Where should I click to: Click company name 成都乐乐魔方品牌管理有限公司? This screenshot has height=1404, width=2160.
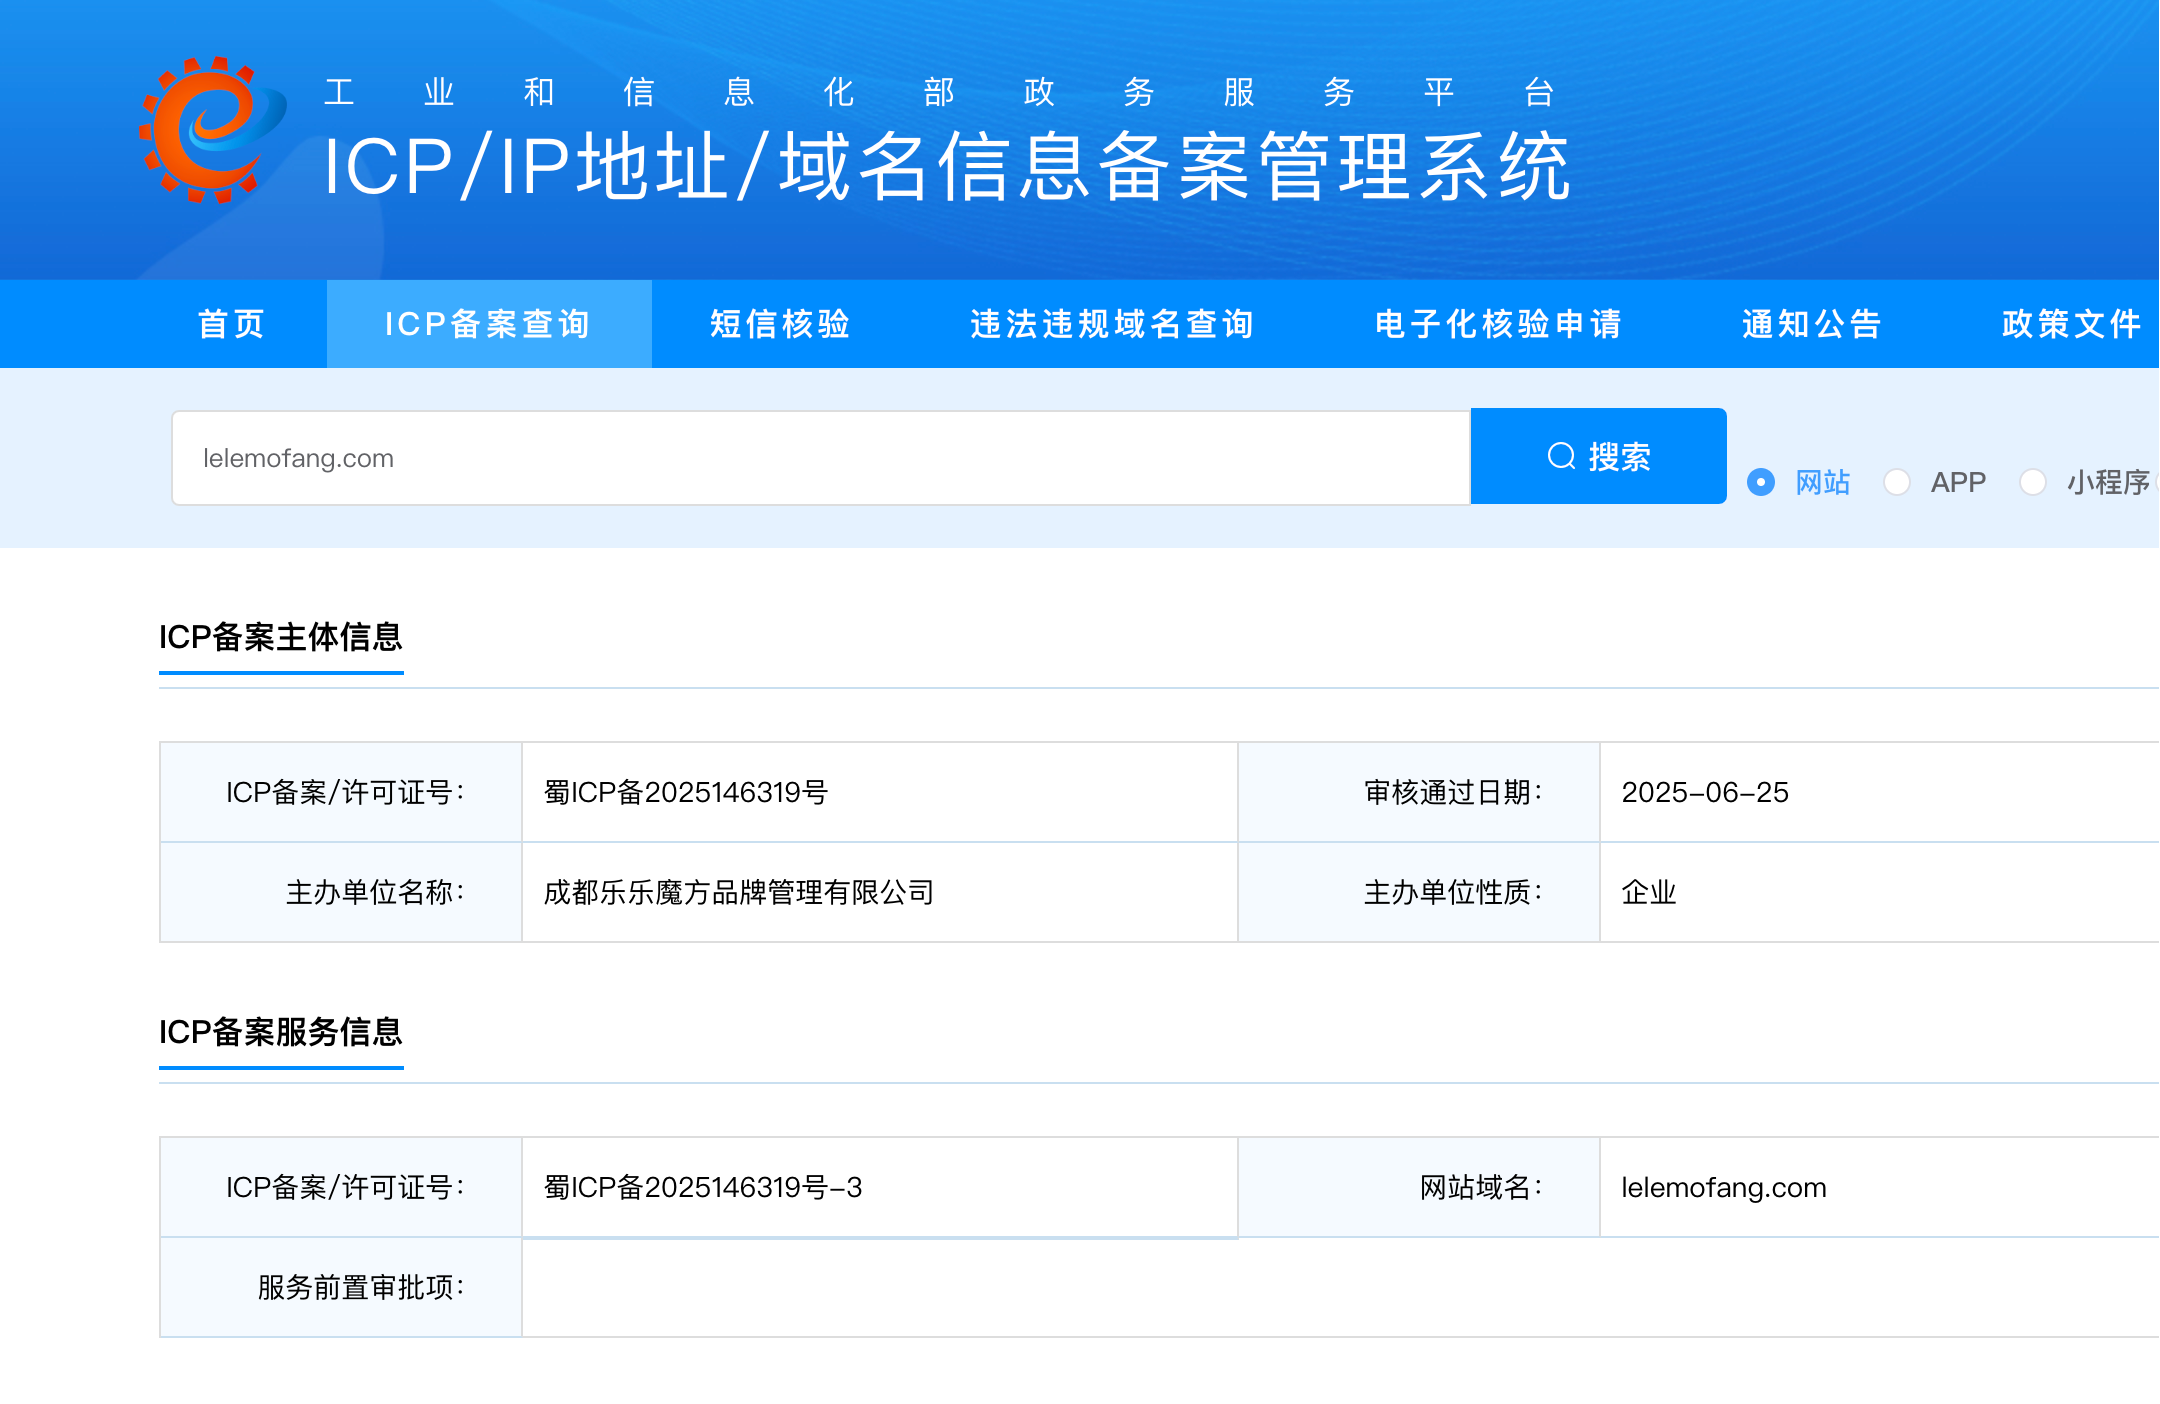click(x=739, y=892)
